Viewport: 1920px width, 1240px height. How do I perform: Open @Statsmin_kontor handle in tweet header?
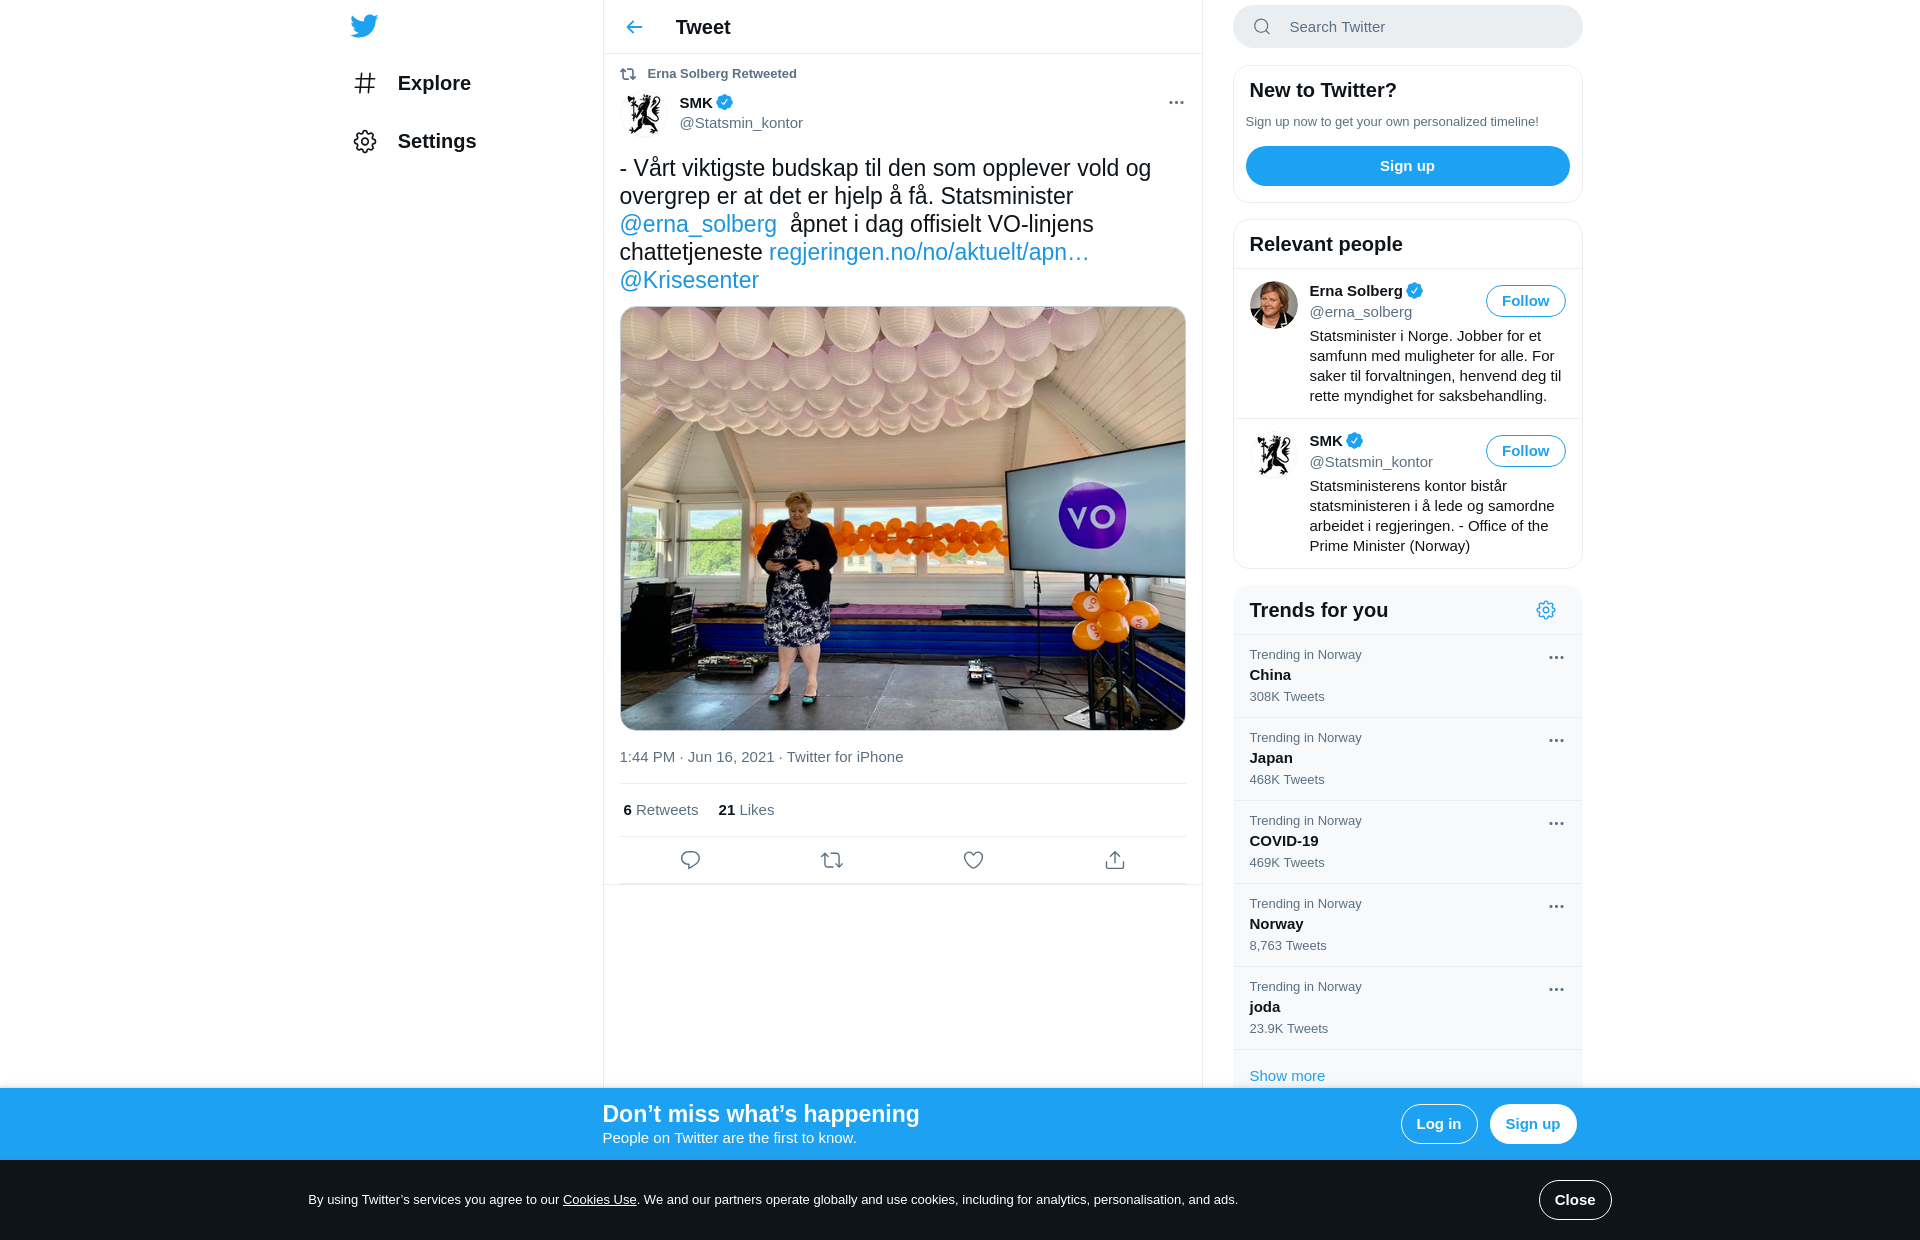740,123
